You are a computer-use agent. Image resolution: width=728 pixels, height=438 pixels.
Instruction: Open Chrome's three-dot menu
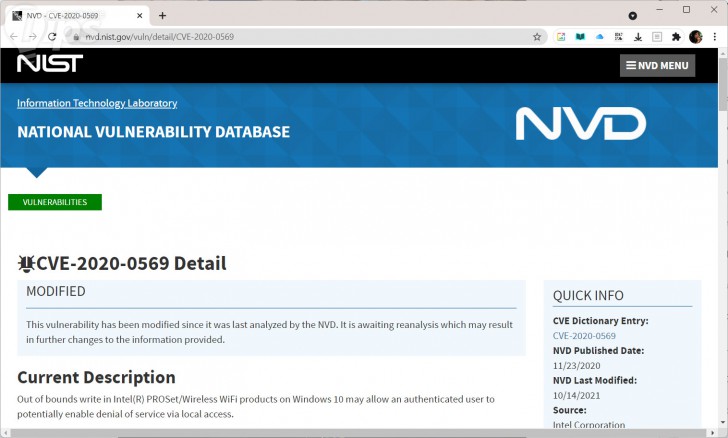pos(715,37)
